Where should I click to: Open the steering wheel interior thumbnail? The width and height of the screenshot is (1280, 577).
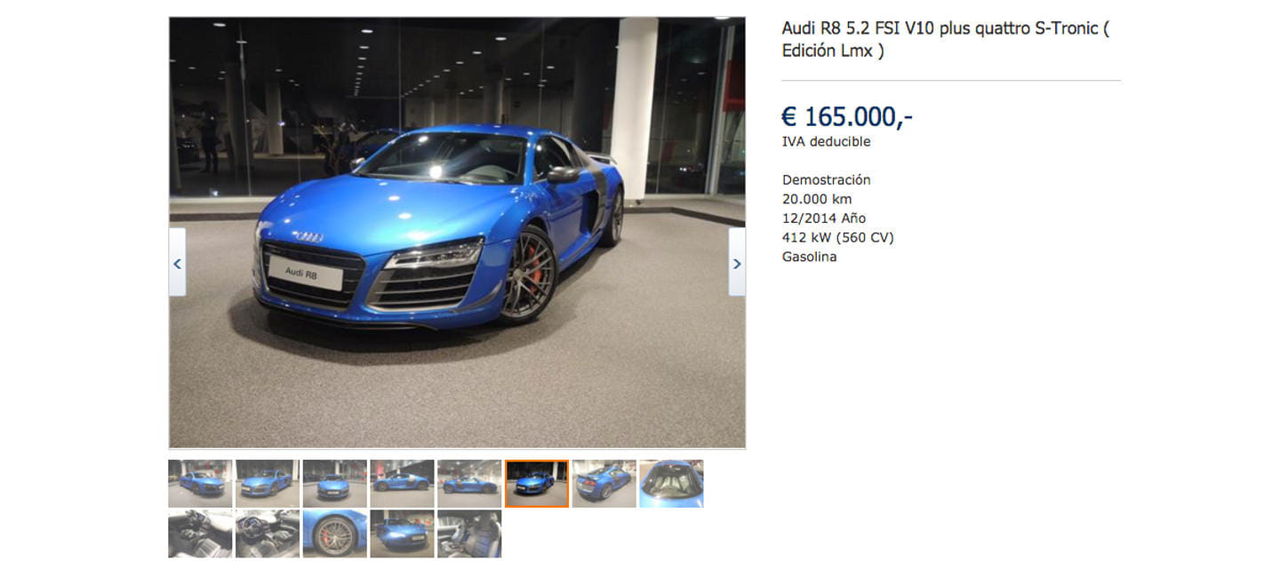268,534
